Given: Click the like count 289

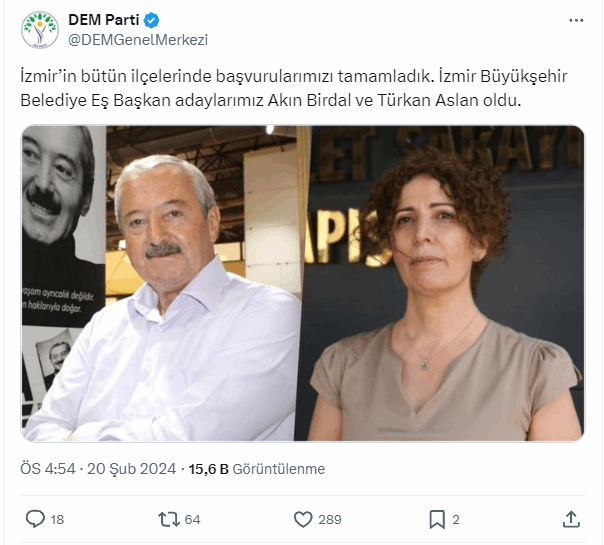Looking at the screenshot, I should click(330, 519).
